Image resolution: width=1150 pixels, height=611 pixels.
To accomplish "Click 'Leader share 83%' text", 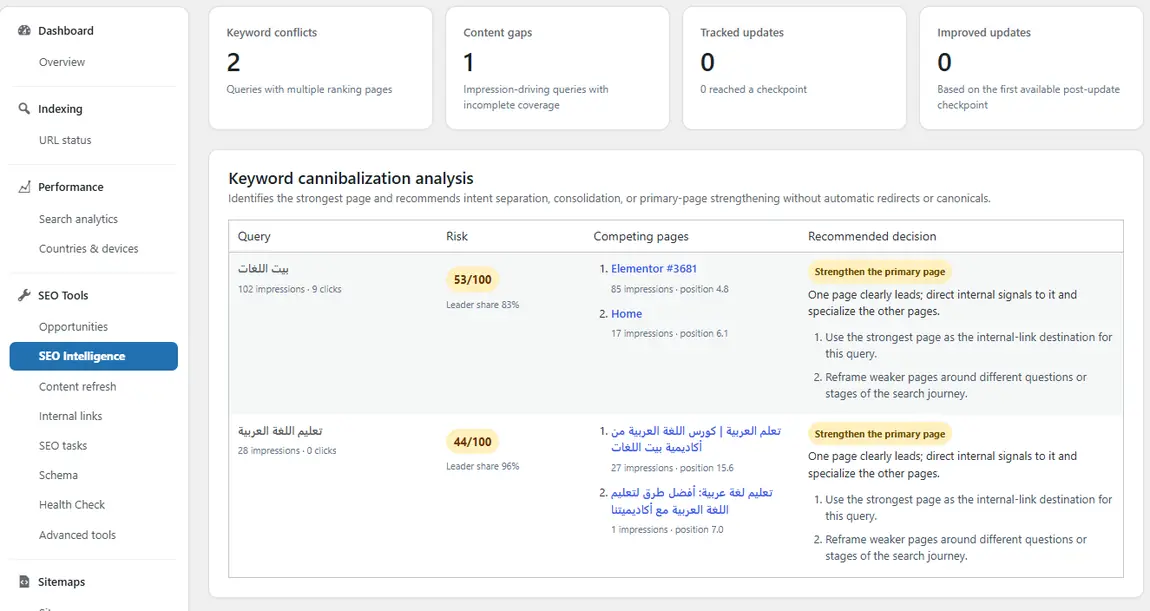I will [483, 304].
